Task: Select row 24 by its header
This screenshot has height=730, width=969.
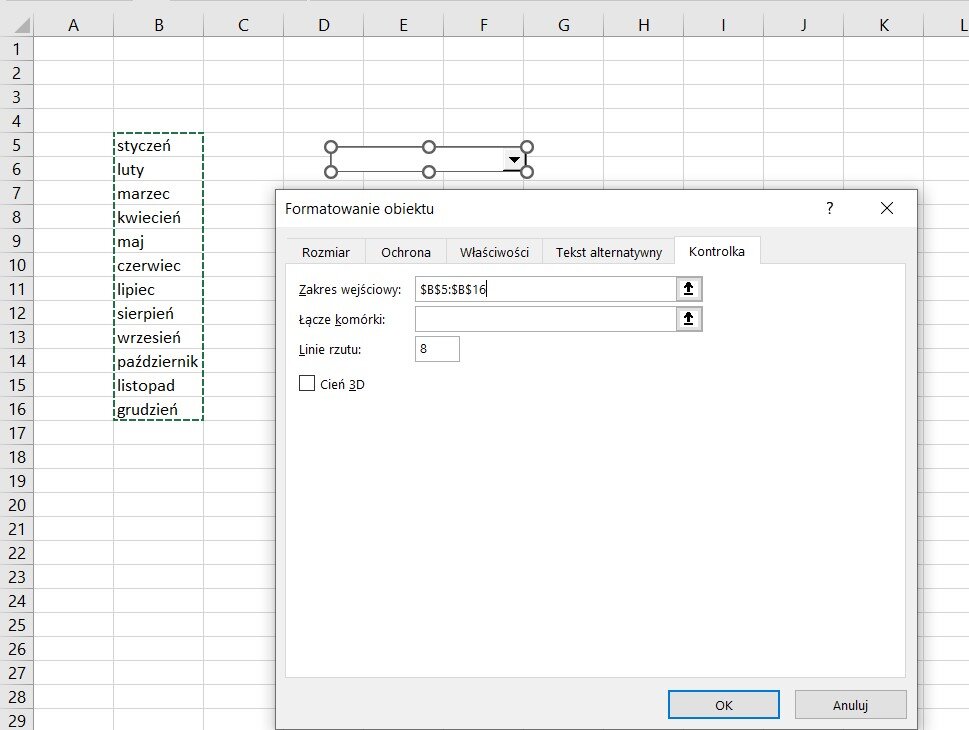Action: tap(17, 601)
